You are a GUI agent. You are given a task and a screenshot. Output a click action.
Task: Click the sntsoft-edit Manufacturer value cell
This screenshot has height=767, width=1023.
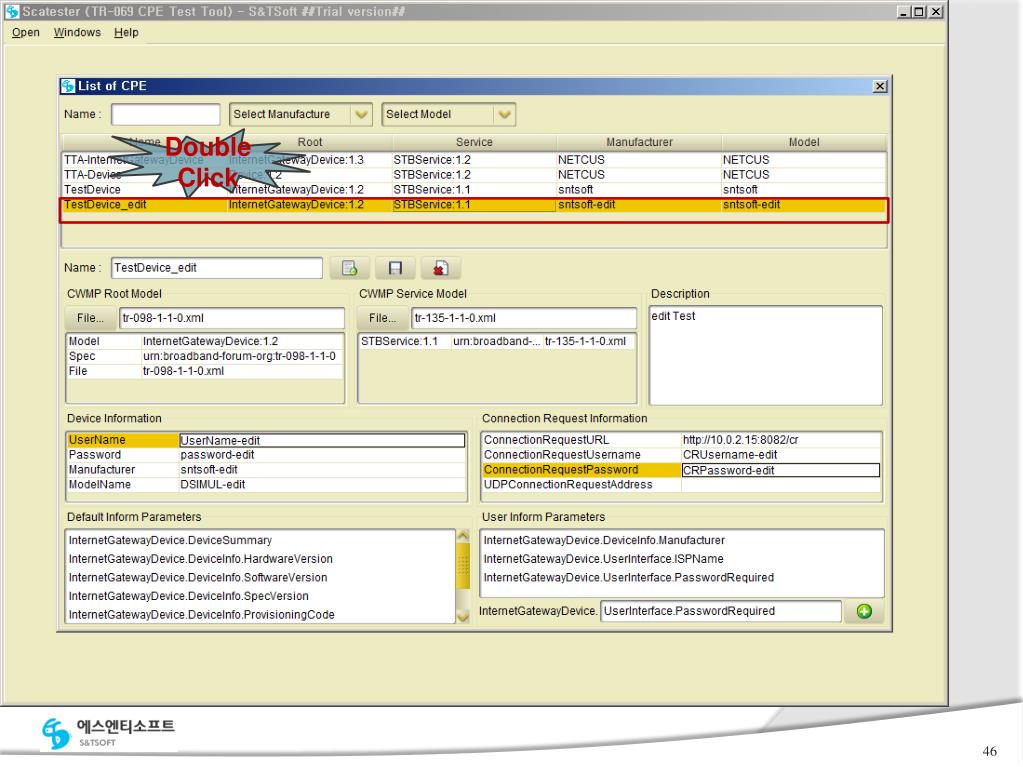click(322, 470)
